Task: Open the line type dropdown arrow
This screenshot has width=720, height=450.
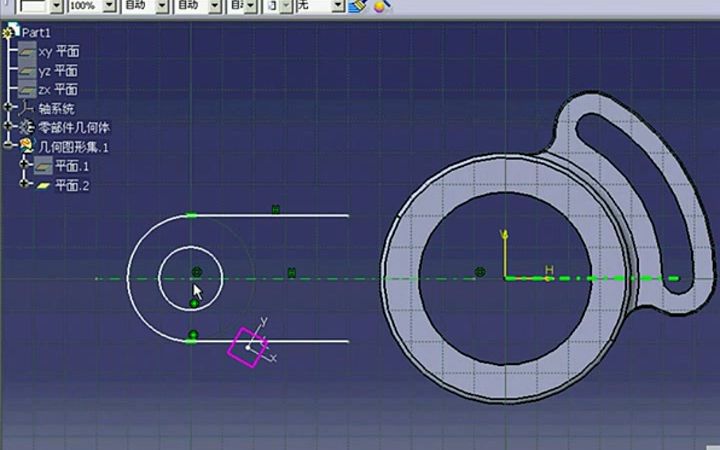Action: pyautogui.click(x=250, y=6)
